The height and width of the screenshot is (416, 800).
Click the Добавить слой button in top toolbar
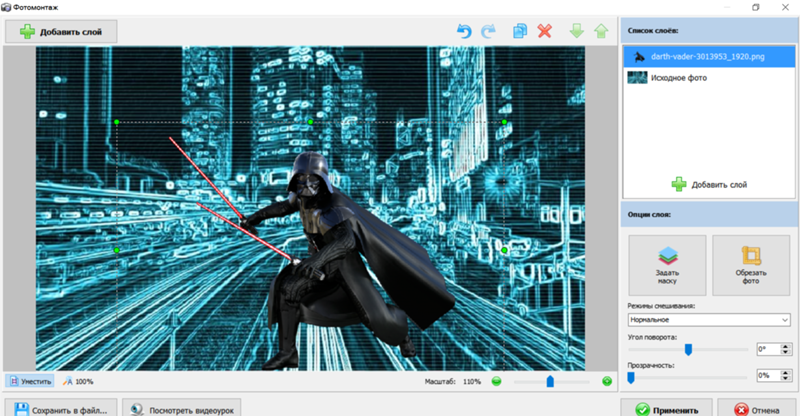61,32
